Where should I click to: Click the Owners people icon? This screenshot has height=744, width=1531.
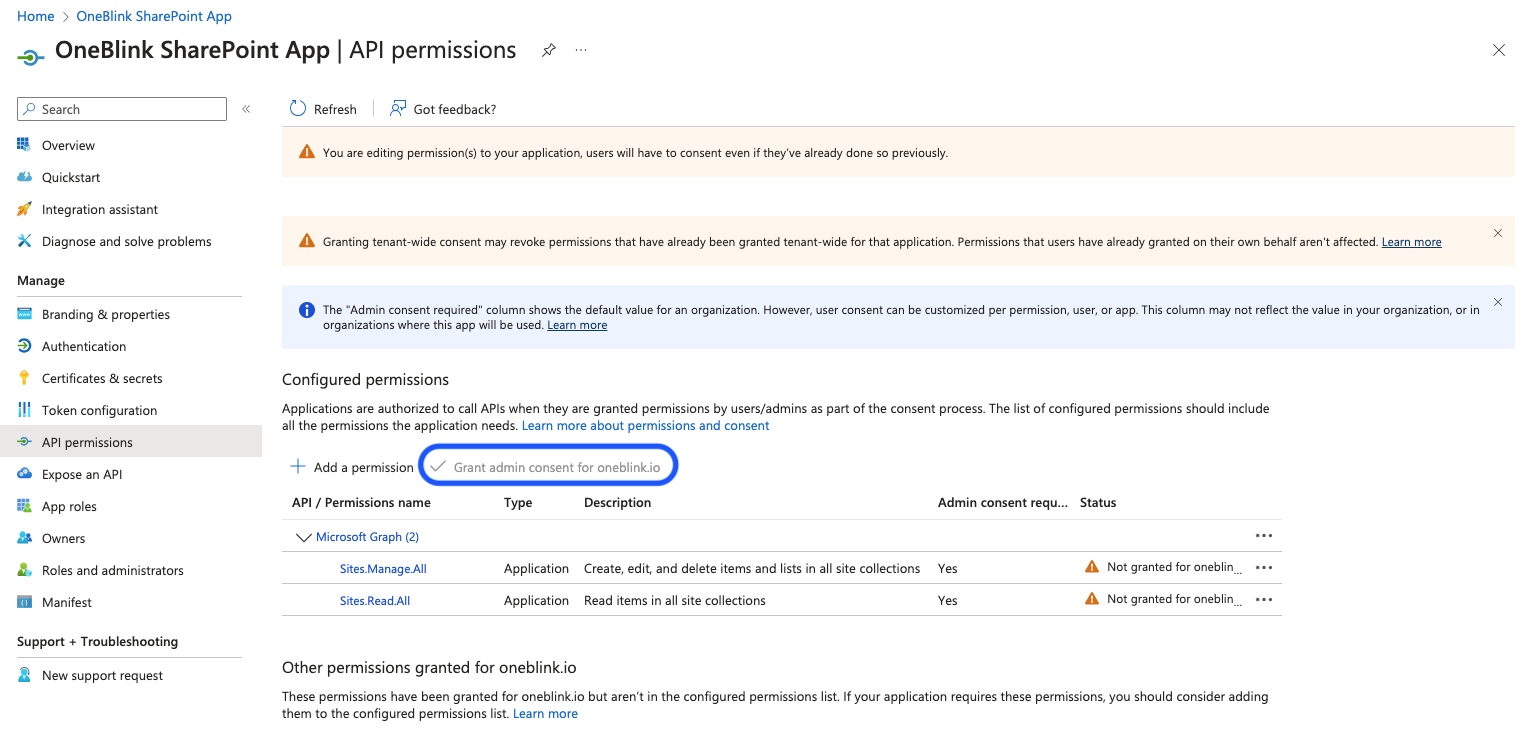pos(24,538)
